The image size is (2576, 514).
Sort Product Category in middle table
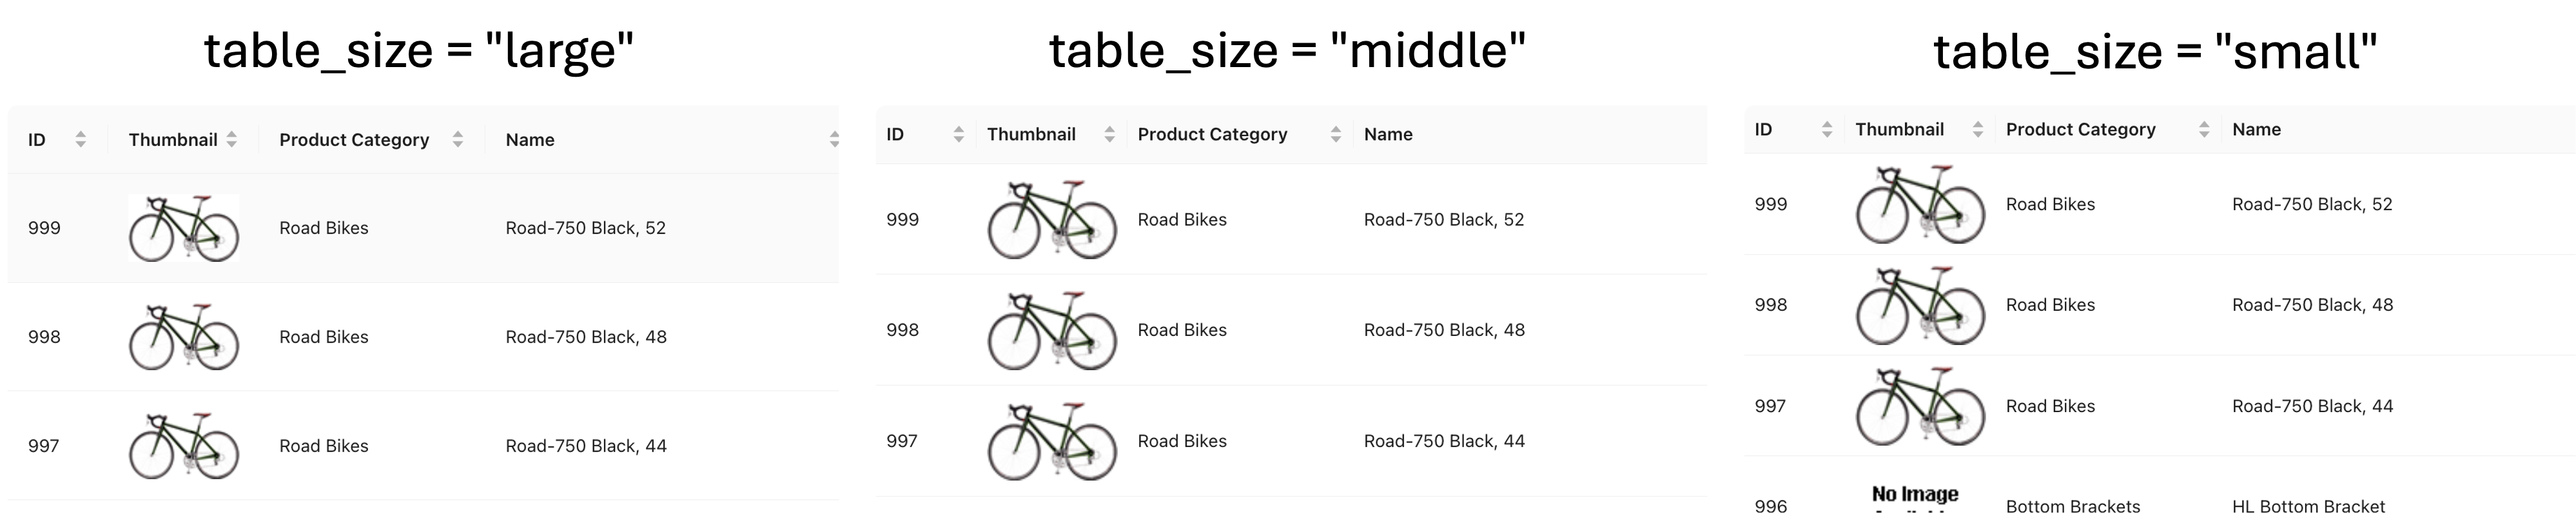[1335, 134]
